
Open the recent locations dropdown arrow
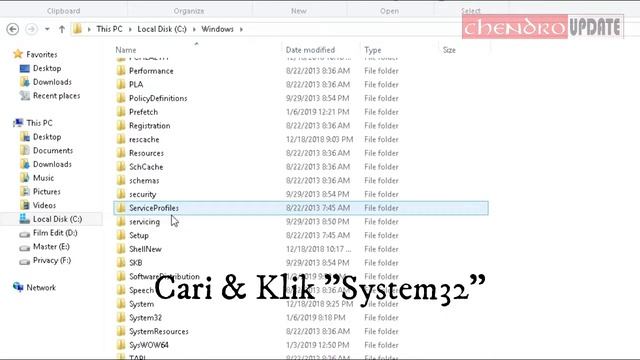pyautogui.click(x=47, y=29)
